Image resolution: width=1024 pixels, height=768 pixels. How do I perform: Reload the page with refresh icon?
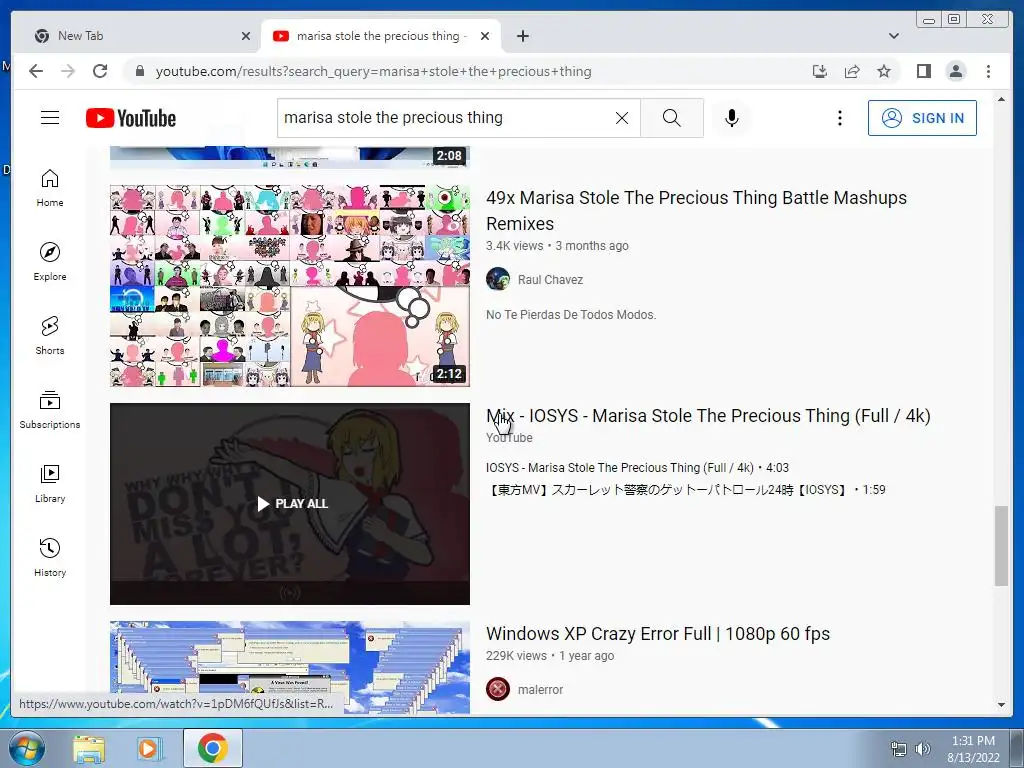[100, 71]
